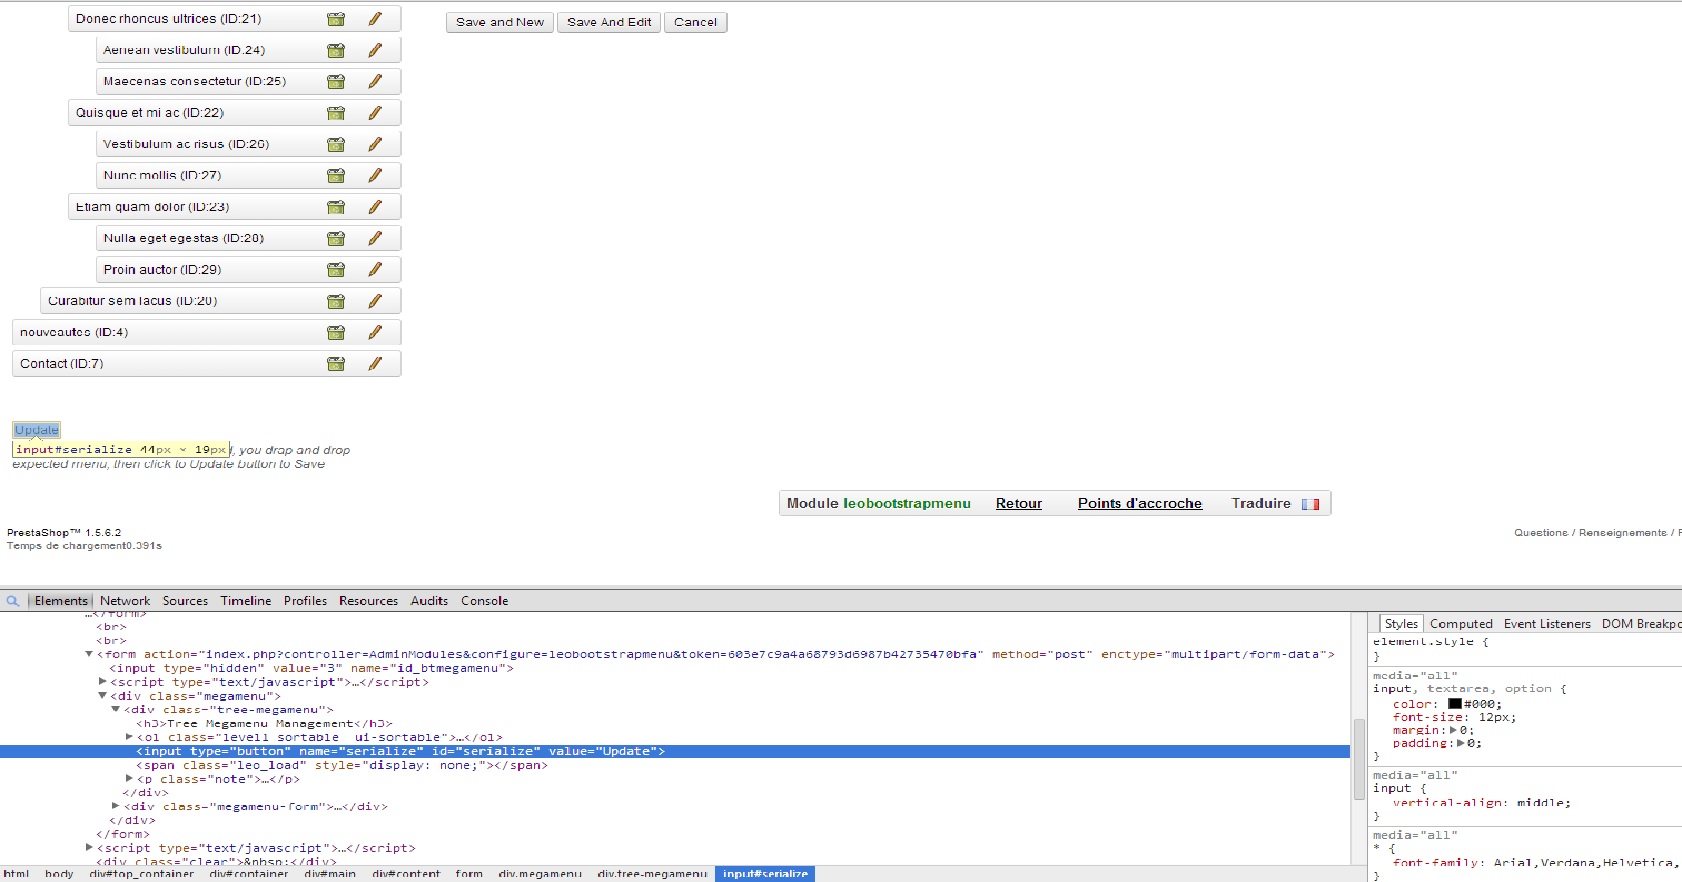Image resolution: width=1682 pixels, height=882 pixels.
Task: Edit Quisque et mi ac with the pencil icon
Action: [x=375, y=113]
